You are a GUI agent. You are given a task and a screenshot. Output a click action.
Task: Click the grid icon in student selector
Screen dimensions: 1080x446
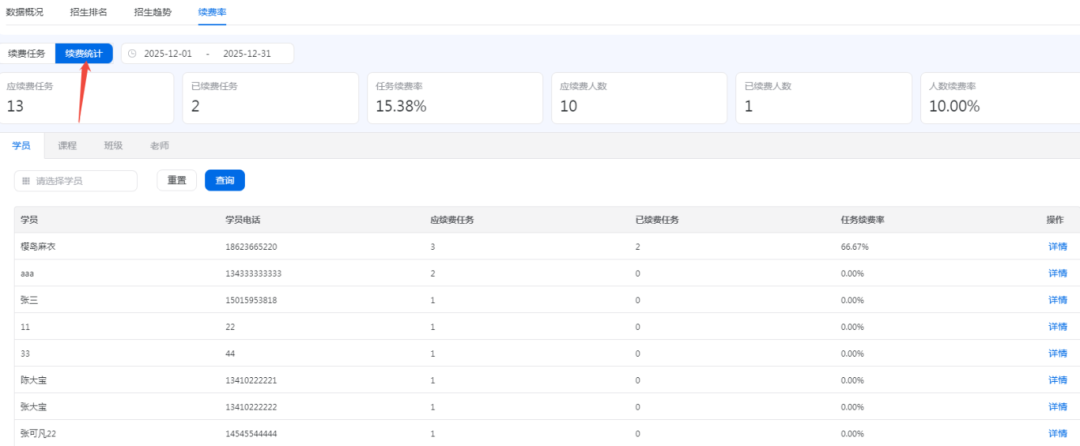26,181
